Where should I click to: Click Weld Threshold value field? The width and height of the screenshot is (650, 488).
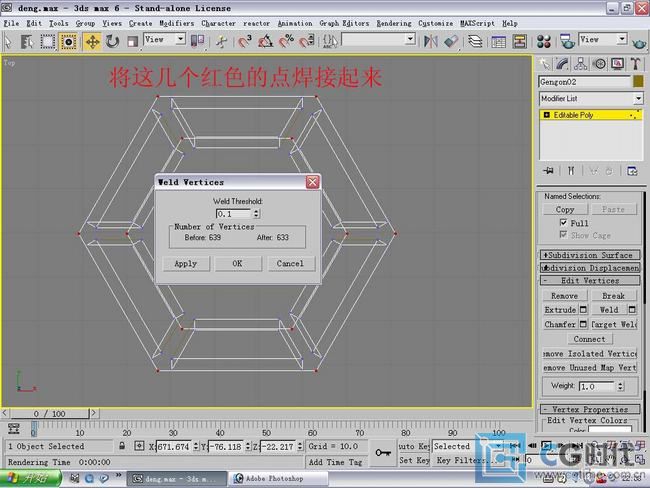pos(234,214)
